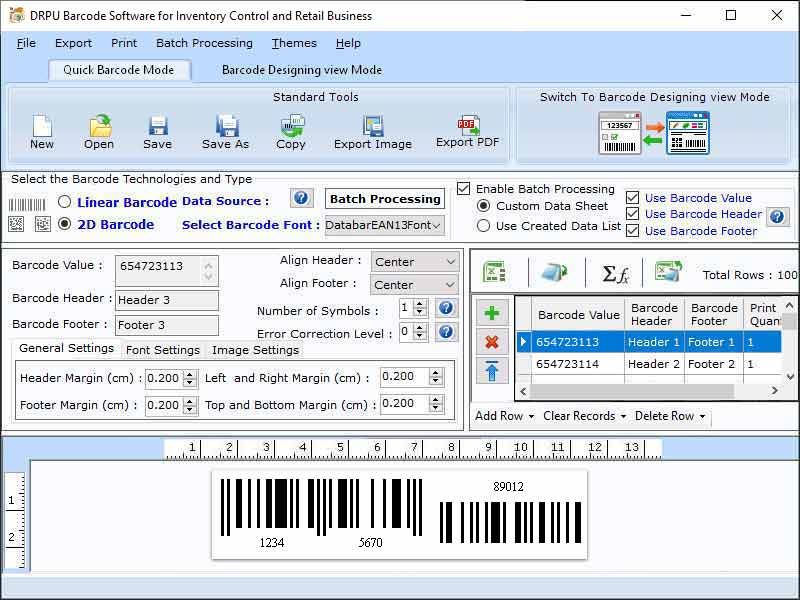800x600 pixels.
Task: Create a new barcode with the New icon
Action: click(41, 130)
